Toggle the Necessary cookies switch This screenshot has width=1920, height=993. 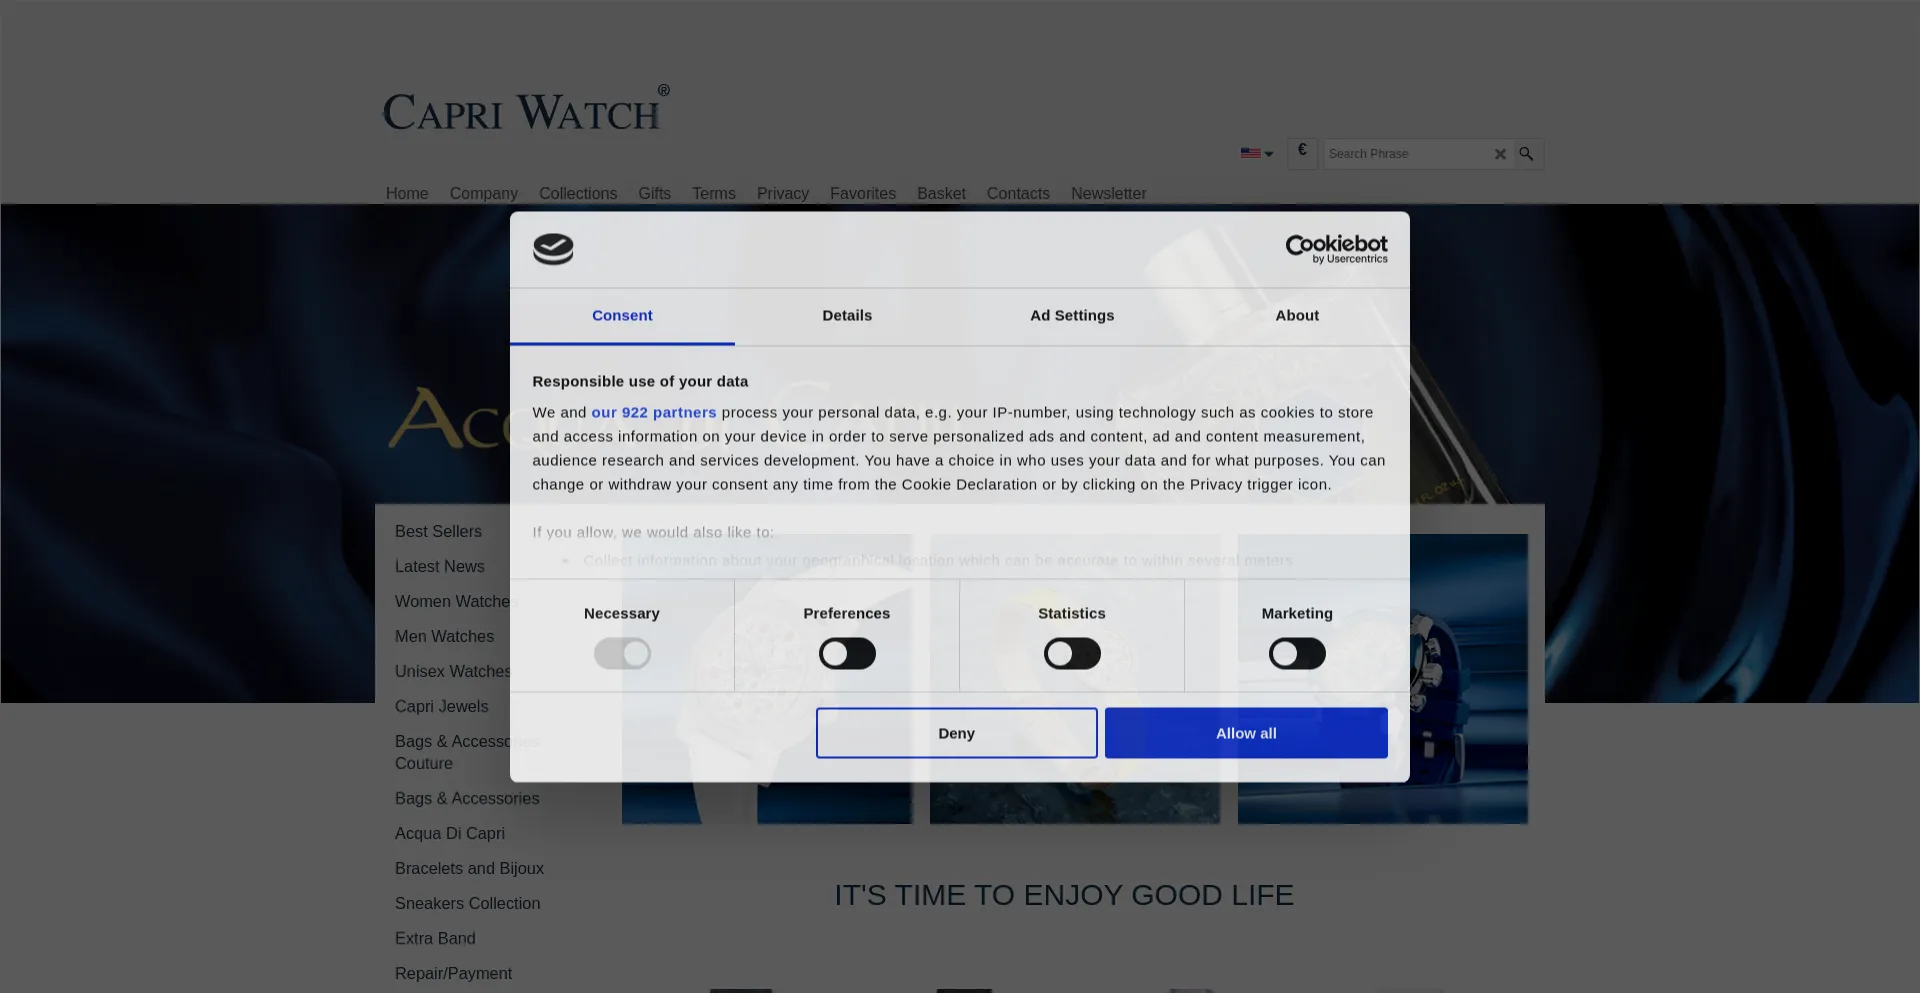[622, 654]
